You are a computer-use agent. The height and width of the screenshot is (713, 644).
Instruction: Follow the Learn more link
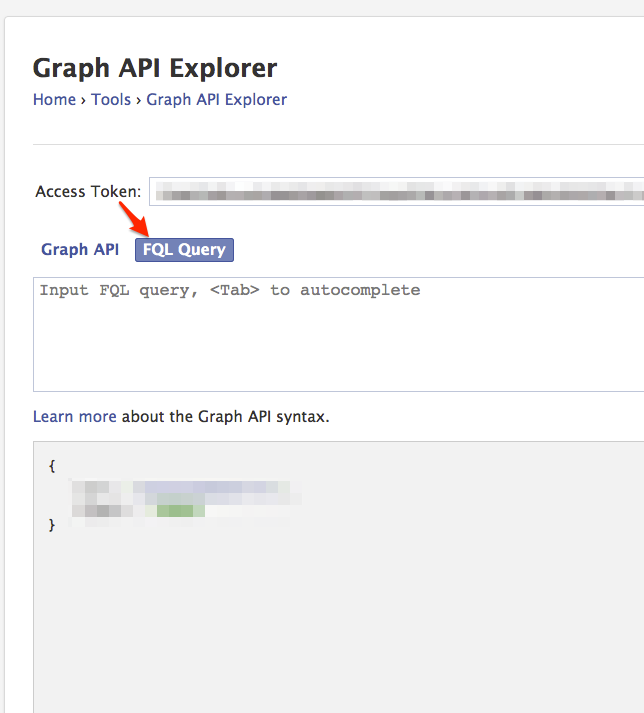(75, 417)
